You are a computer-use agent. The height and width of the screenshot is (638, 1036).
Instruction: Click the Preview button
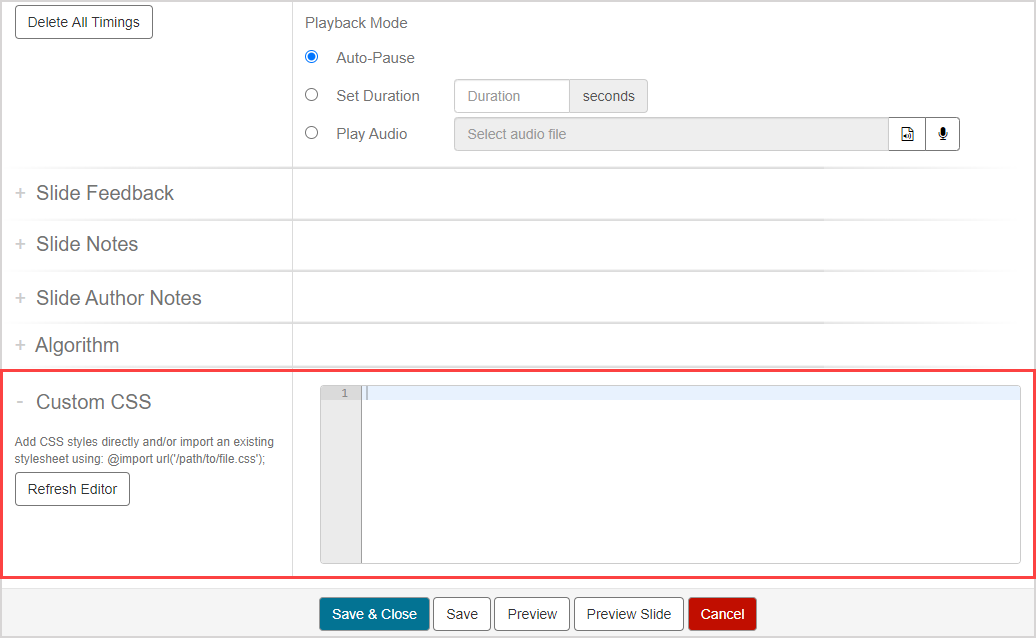[532, 614]
